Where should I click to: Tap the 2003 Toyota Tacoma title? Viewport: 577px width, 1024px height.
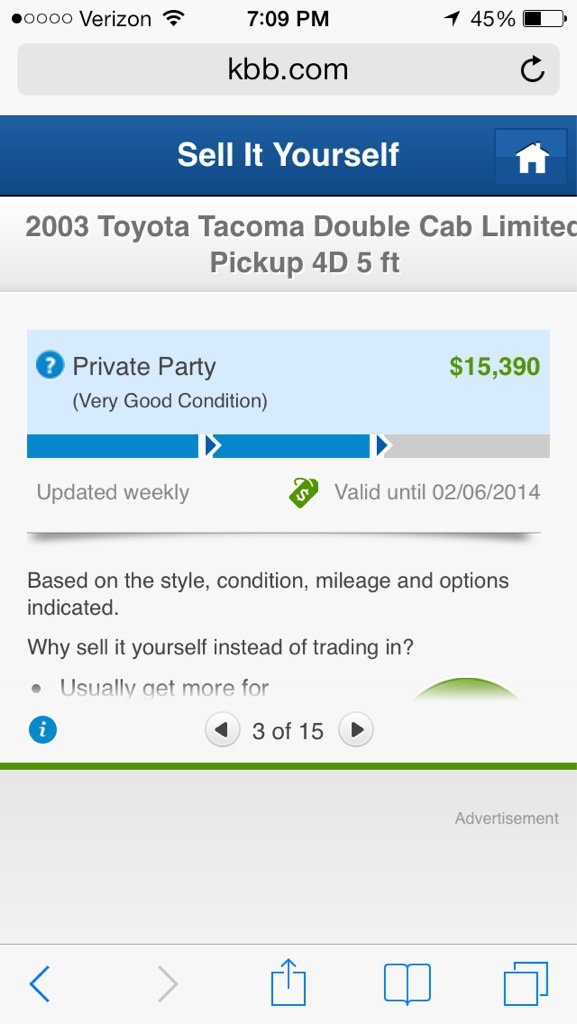tap(302, 245)
